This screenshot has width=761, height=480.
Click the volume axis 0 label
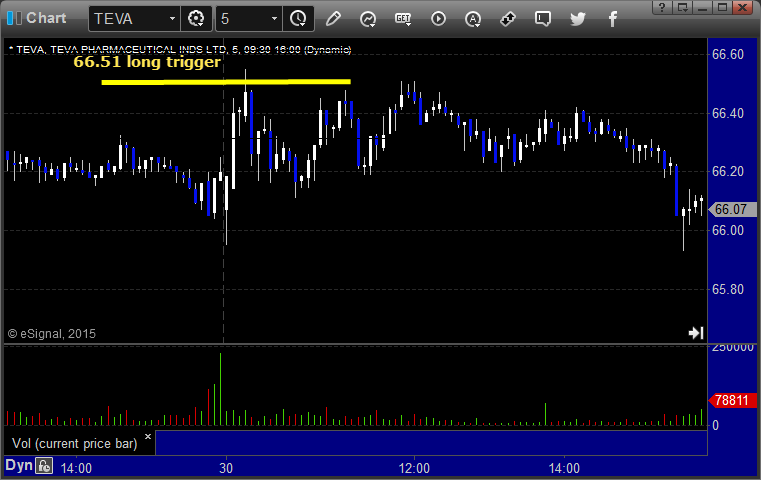pyautogui.click(x=715, y=425)
